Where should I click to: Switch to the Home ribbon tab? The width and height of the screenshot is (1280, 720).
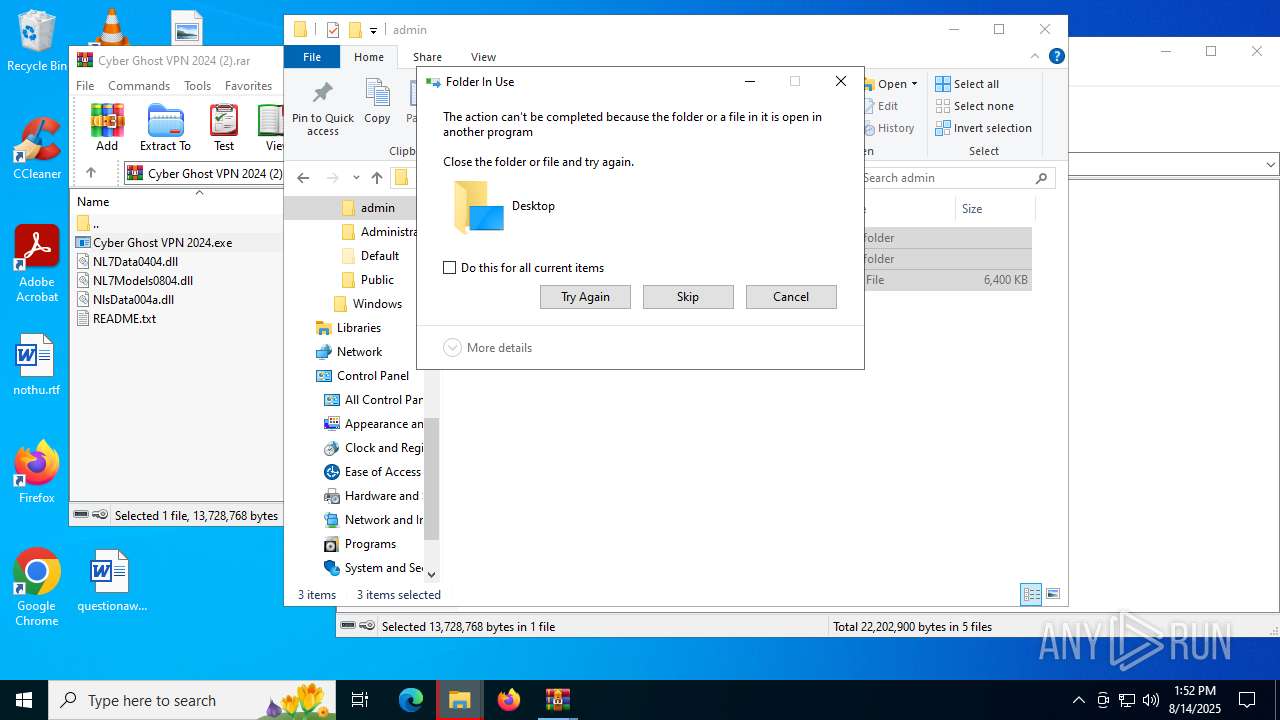tap(369, 57)
